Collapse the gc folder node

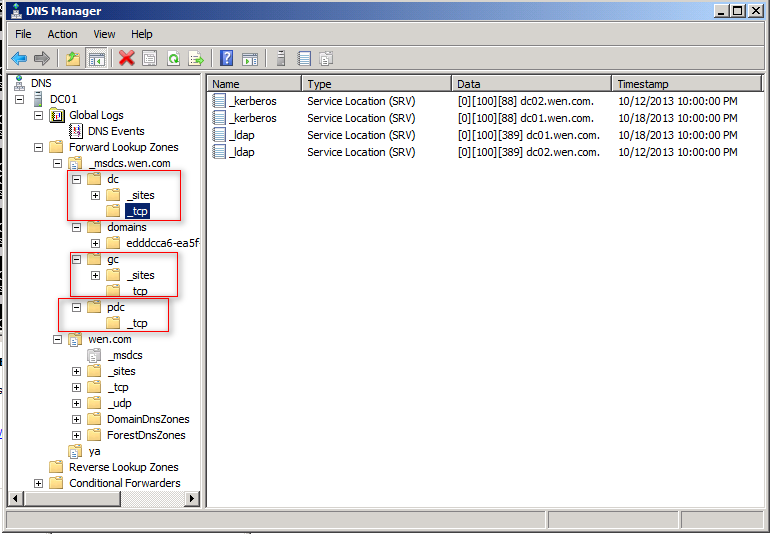pyautogui.click(x=77, y=259)
